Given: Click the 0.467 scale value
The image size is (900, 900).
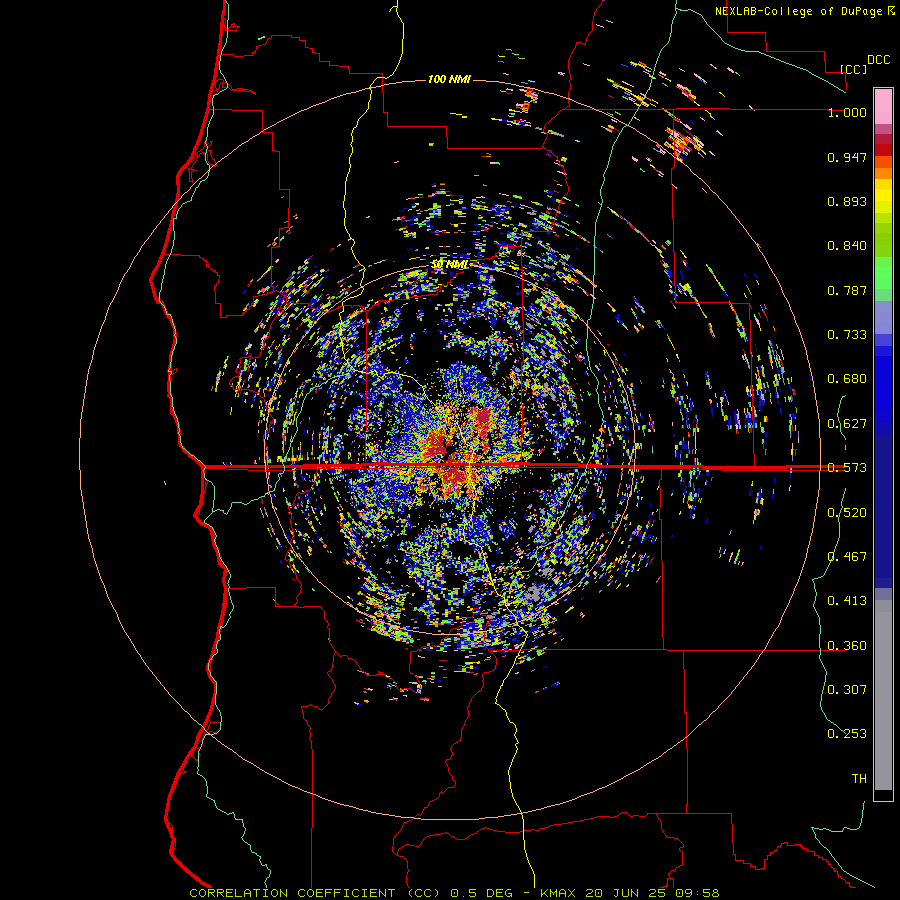Looking at the screenshot, I should coord(847,556).
